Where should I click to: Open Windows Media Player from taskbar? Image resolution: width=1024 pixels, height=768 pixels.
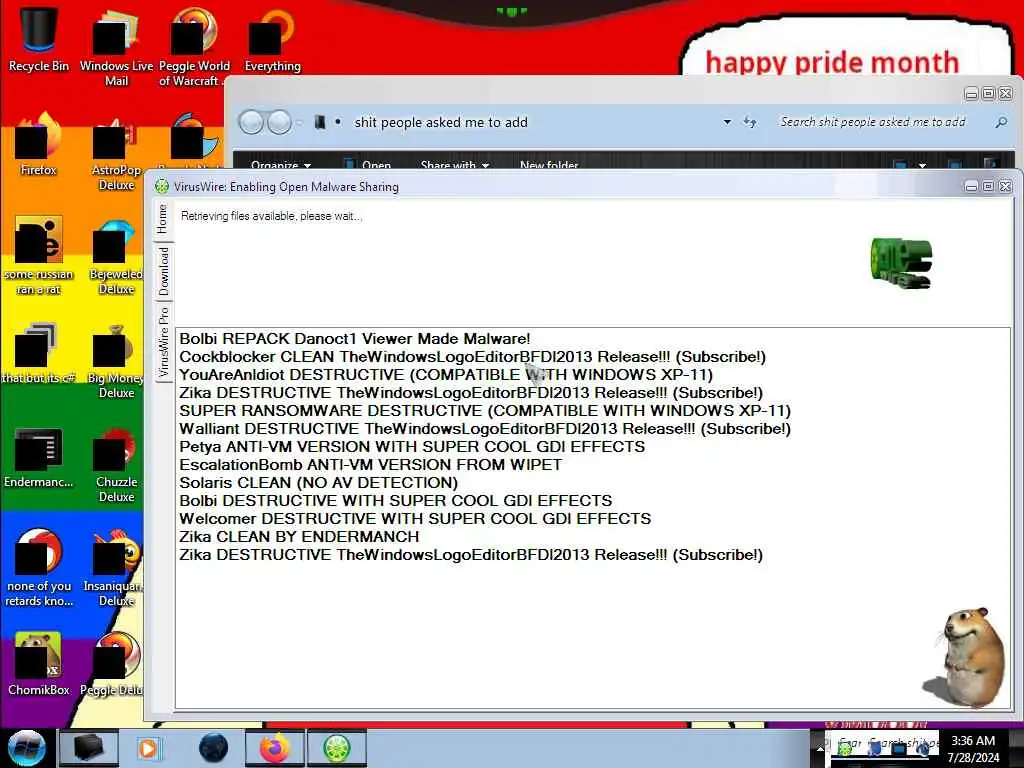click(x=149, y=748)
